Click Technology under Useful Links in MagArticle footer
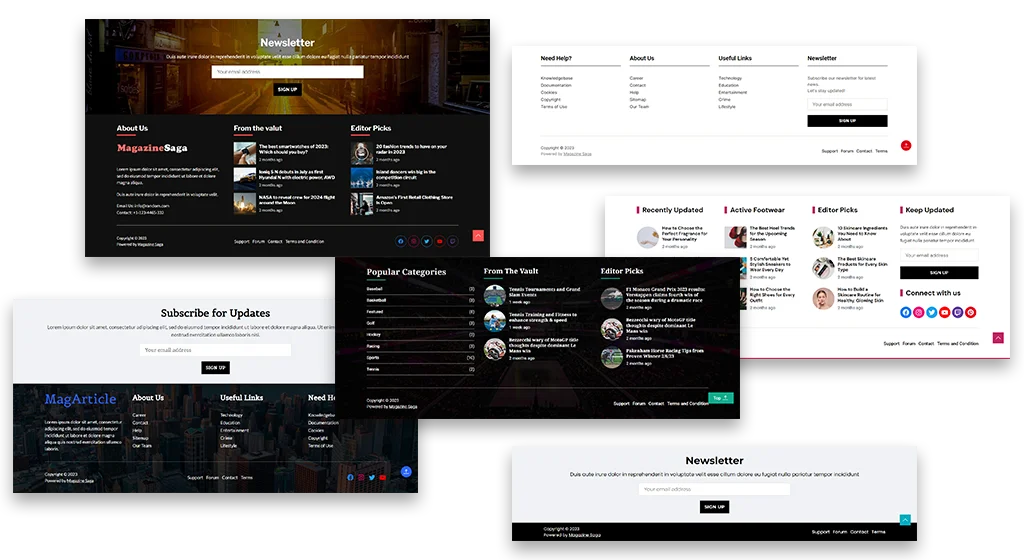This screenshot has height=560, width=1024. point(231,415)
